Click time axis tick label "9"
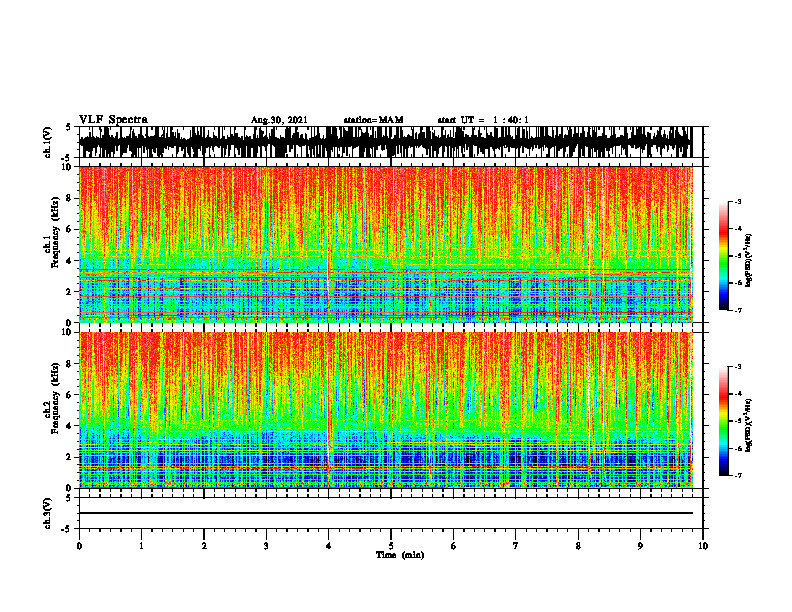 click(640, 546)
